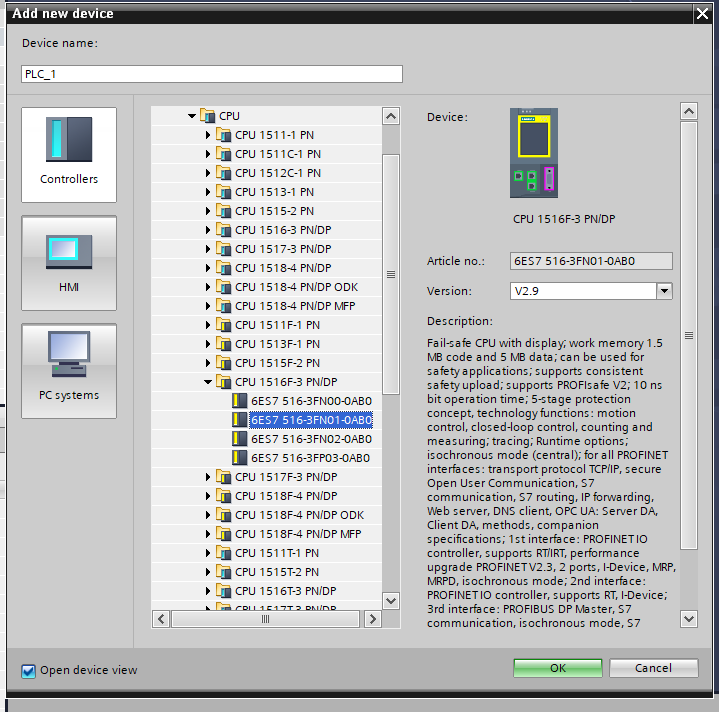
Task: Expand the CPU 1513-1 PN node
Action: (208, 192)
